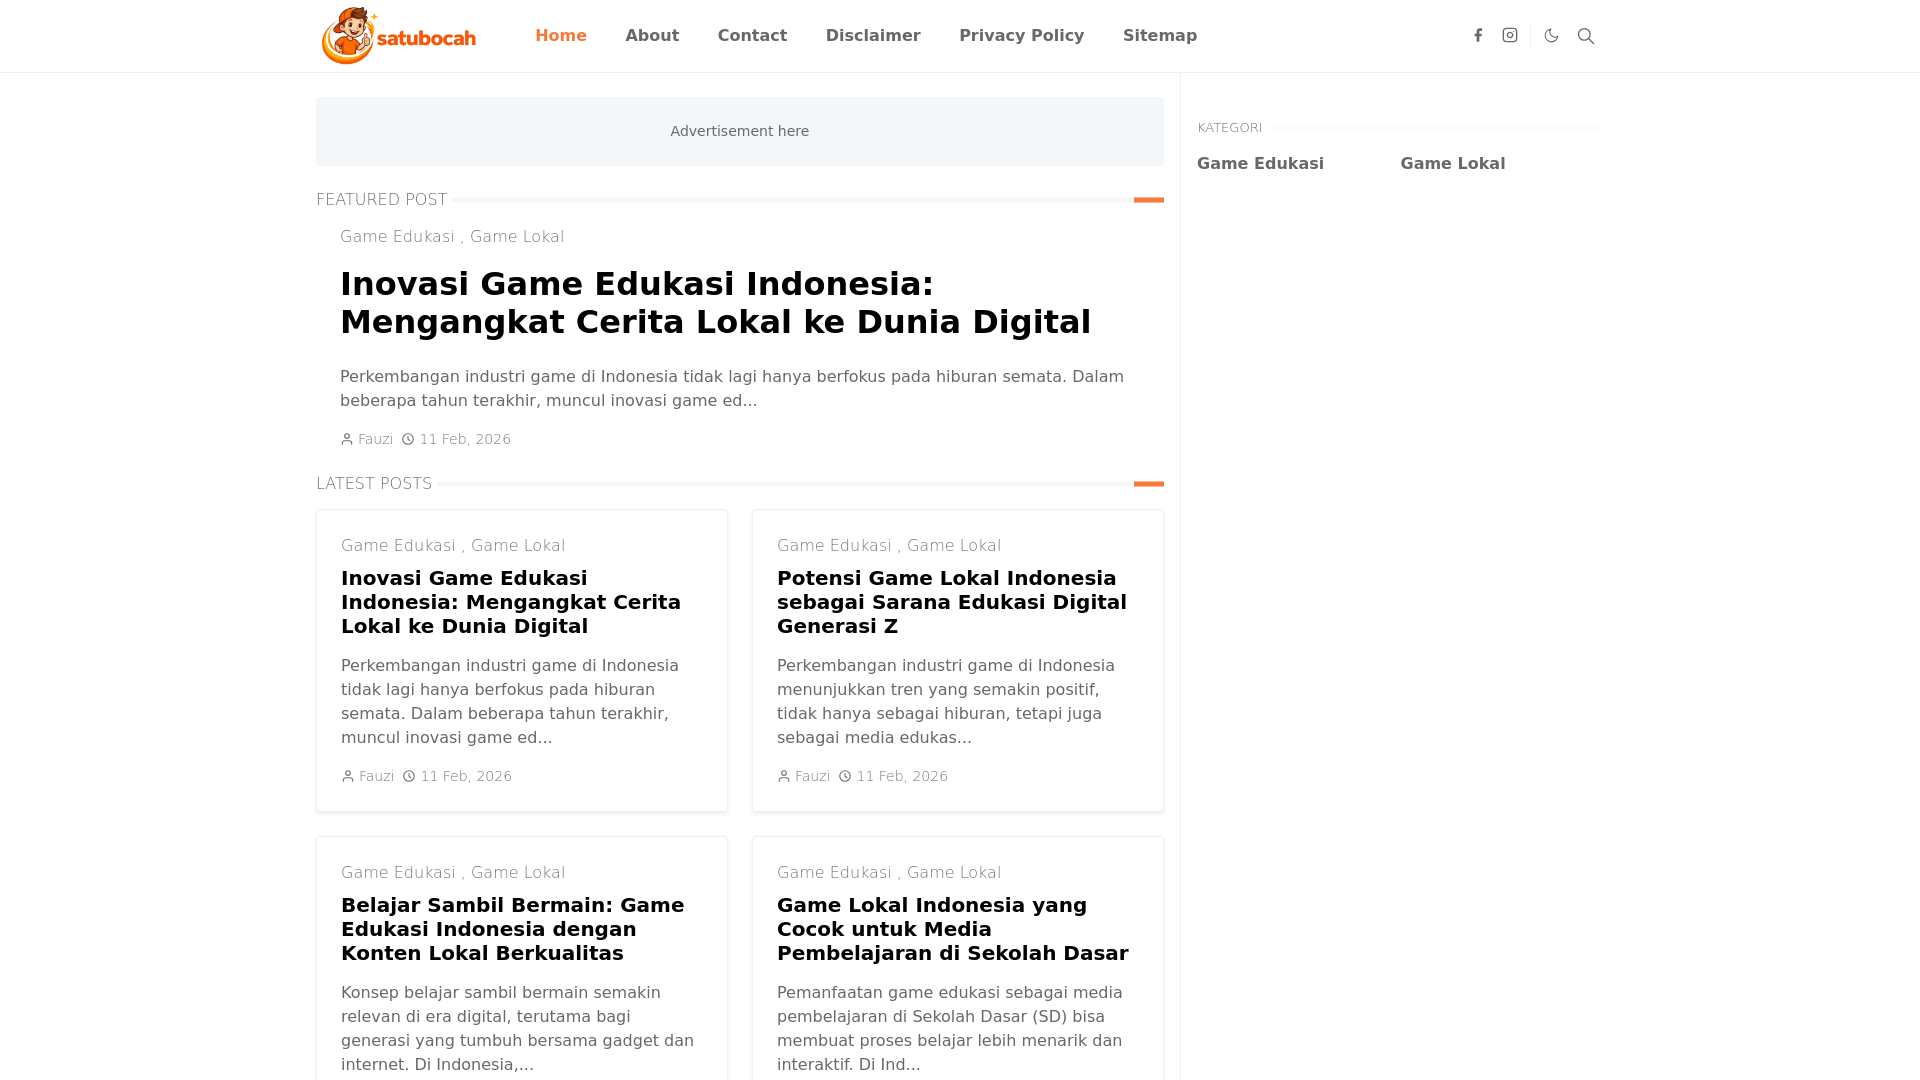Go to the Home menu item
Screen dimensions: 1920x1080
coord(561,36)
